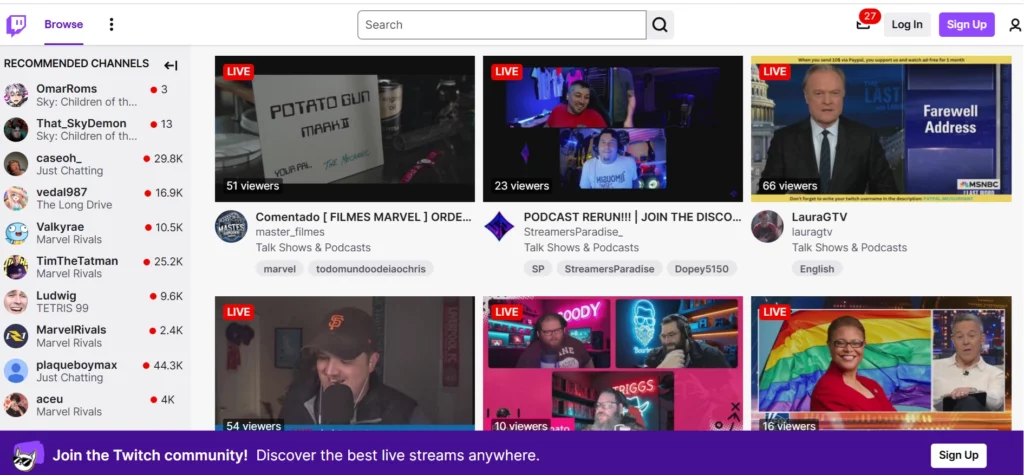Click the Log In button
The height and width of the screenshot is (475, 1024).
tap(907, 25)
